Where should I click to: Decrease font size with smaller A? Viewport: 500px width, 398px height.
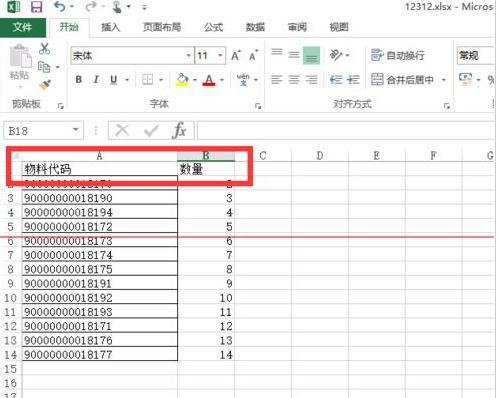254,55
